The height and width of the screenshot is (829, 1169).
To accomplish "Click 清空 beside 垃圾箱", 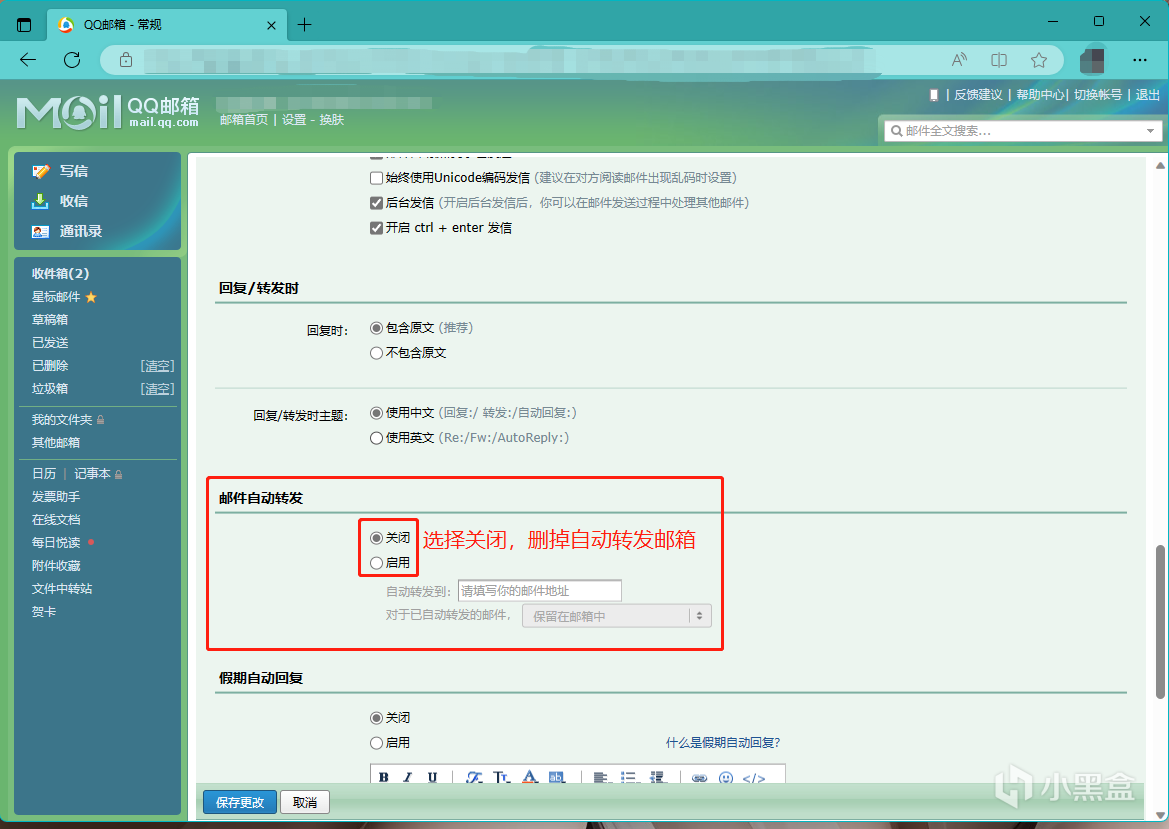I will tap(157, 389).
